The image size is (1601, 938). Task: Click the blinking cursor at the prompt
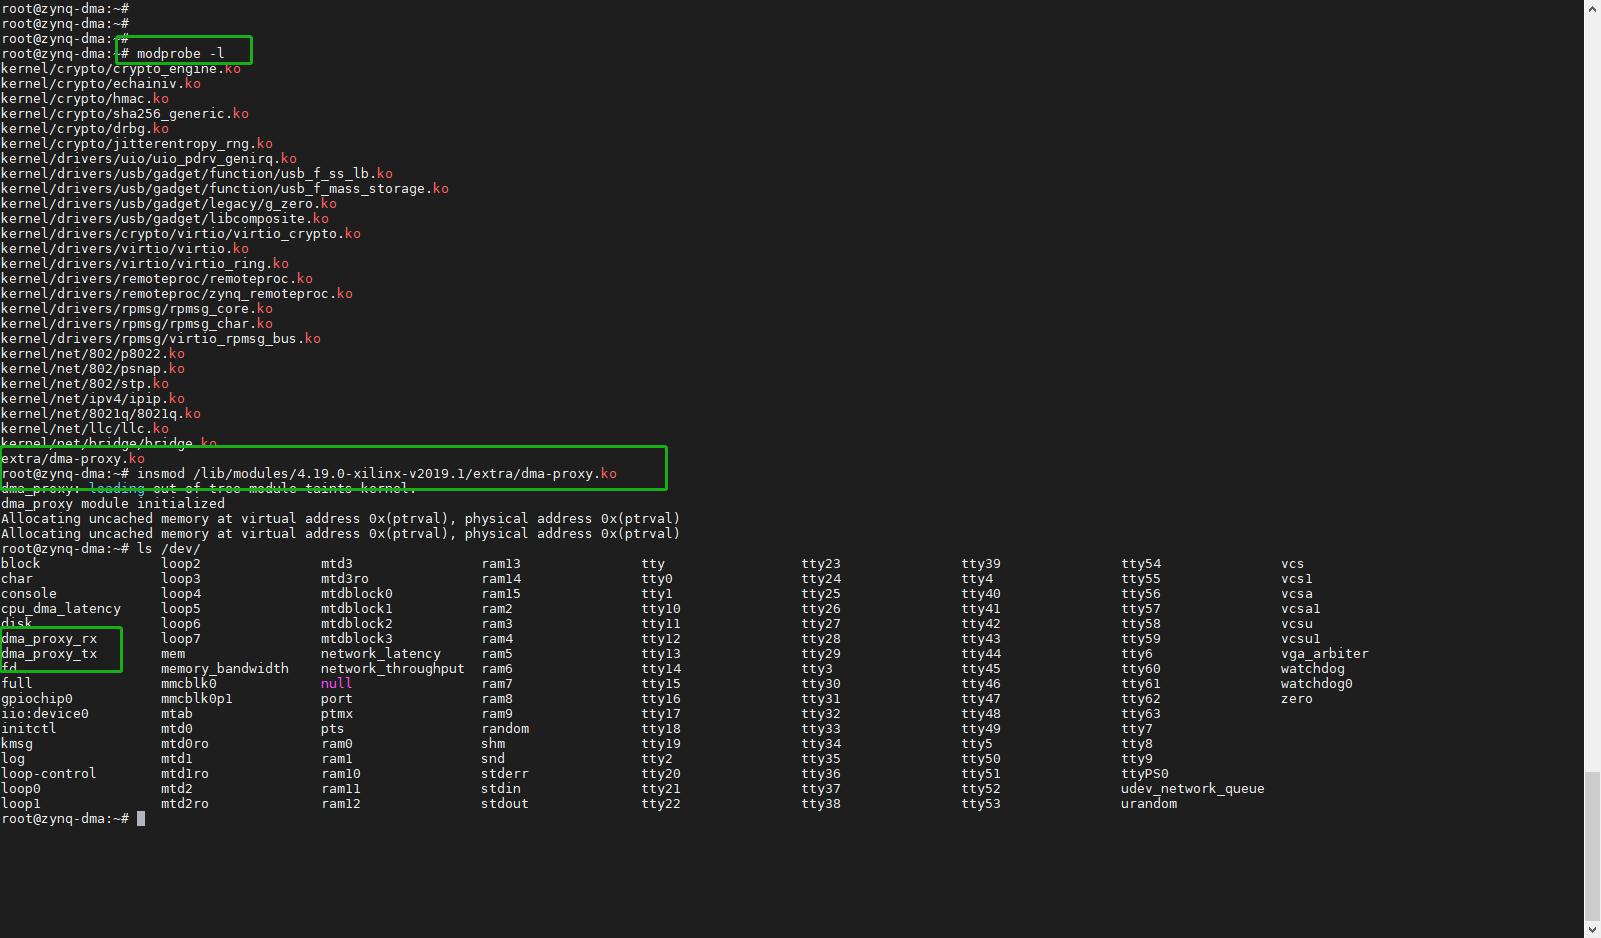click(x=140, y=818)
